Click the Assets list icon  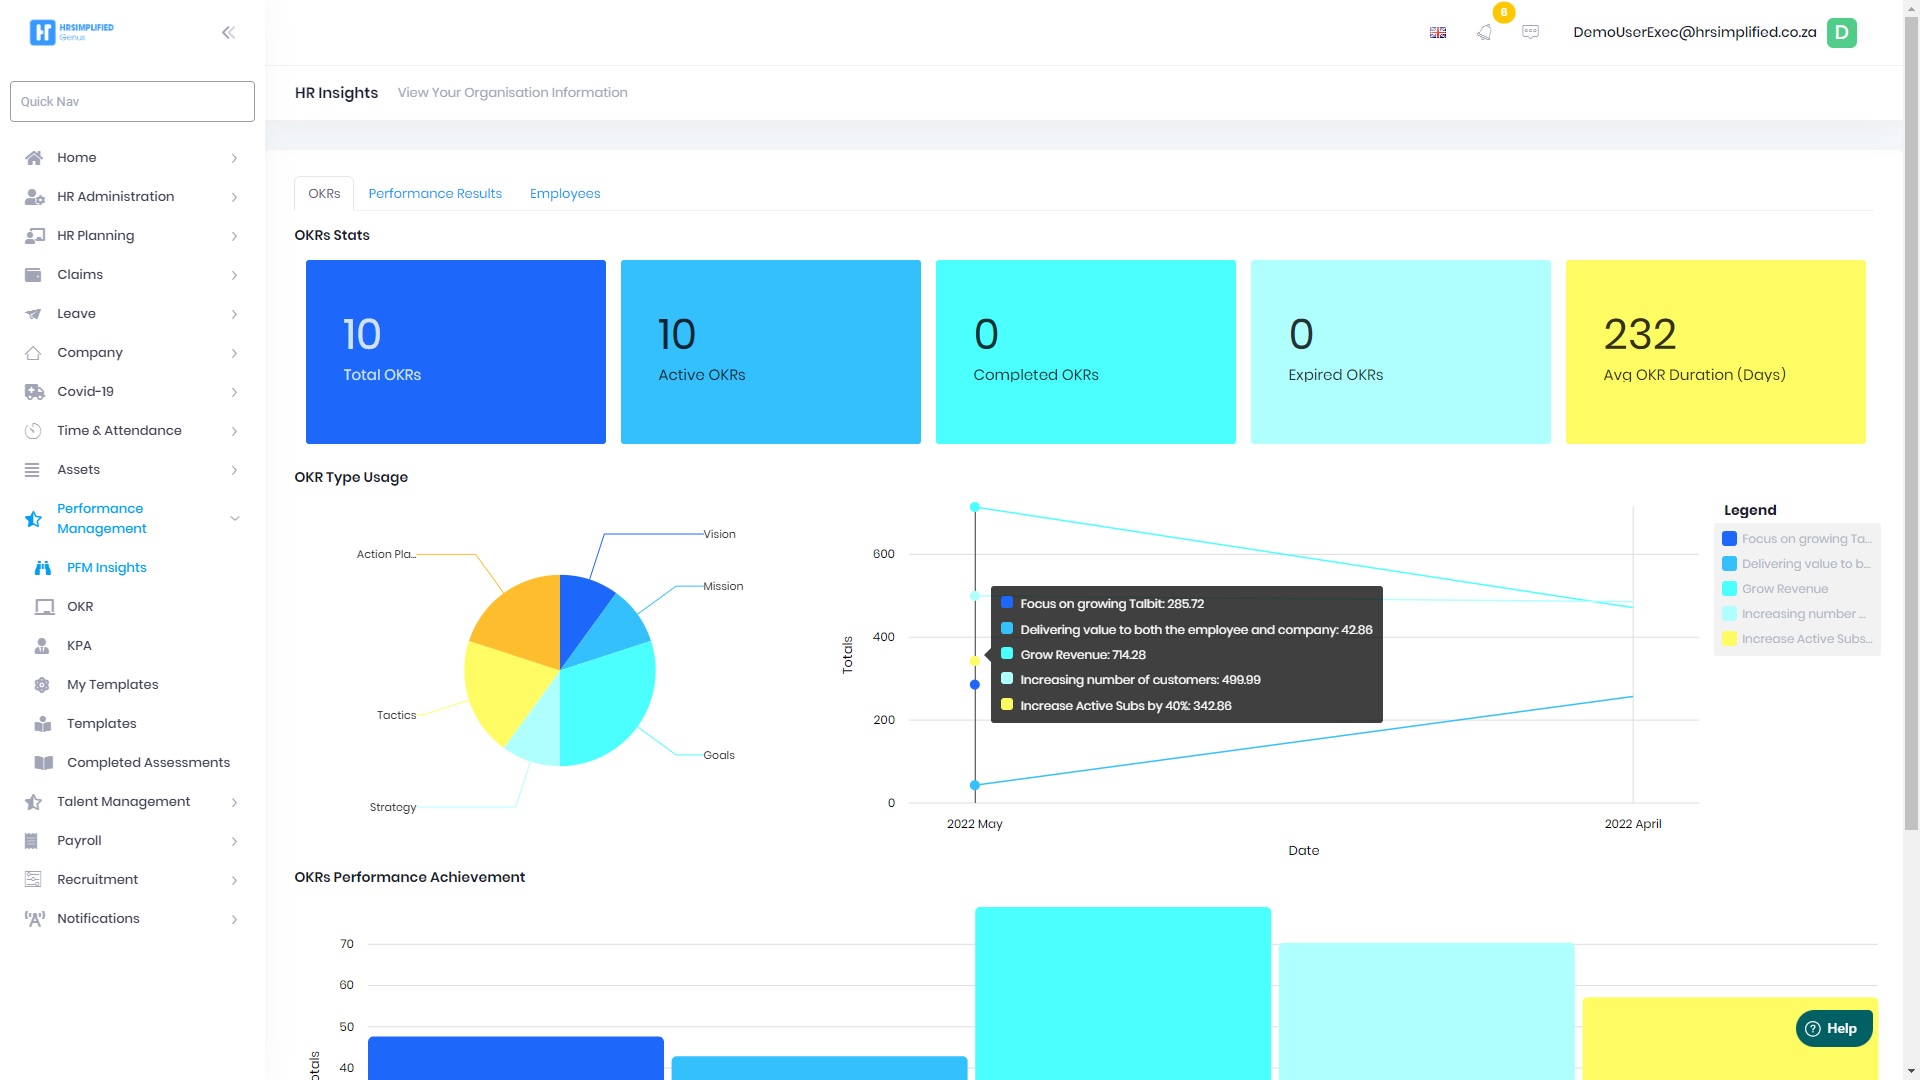coord(32,469)
